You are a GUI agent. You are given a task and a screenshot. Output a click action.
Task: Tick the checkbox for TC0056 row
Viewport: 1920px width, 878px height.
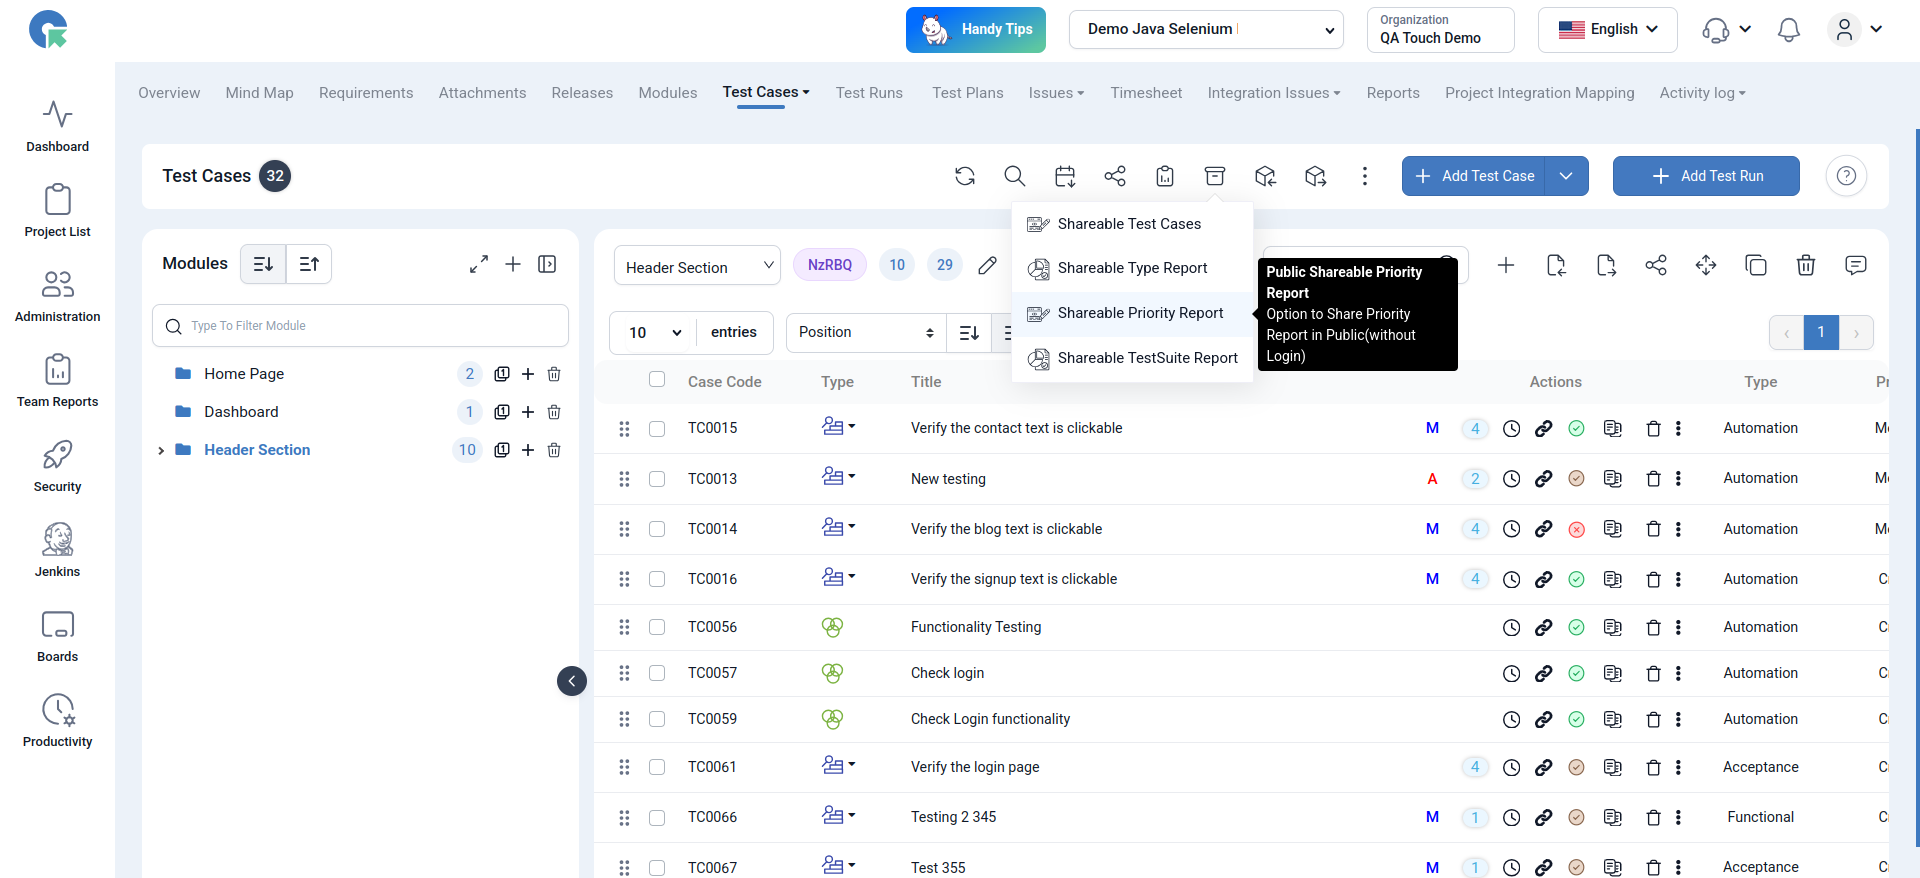point(657,627)
